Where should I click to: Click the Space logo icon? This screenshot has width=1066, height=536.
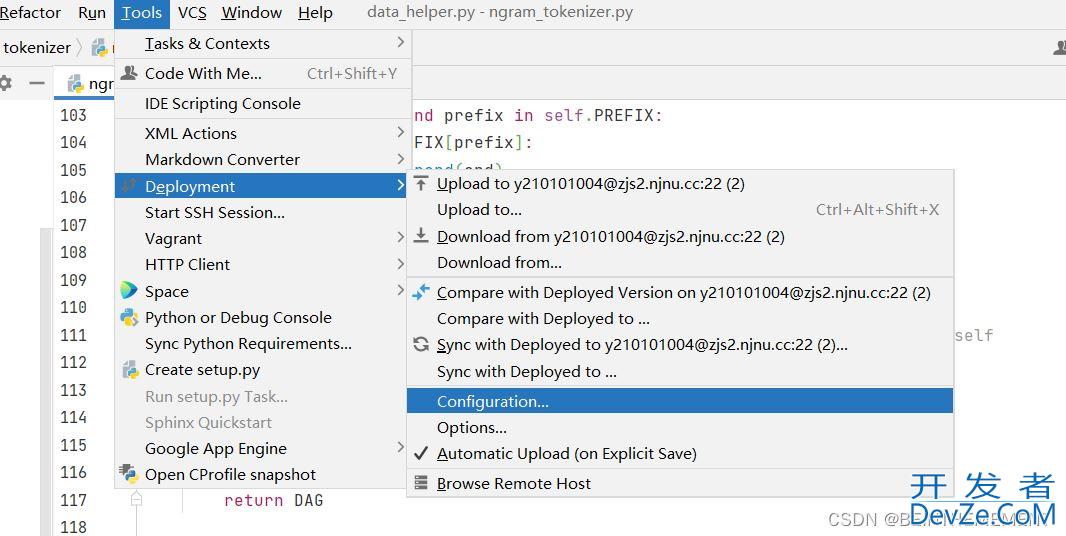[128, 290]
